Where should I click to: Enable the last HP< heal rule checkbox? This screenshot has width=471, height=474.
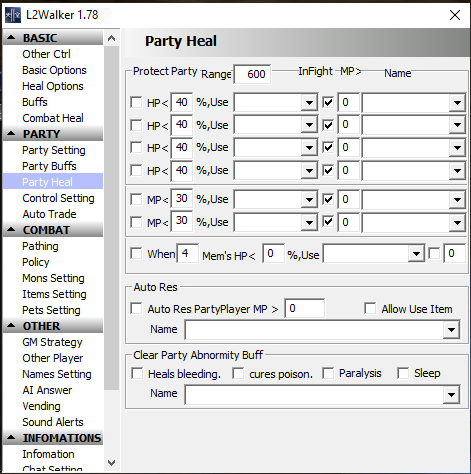click(x=136, y=170)
